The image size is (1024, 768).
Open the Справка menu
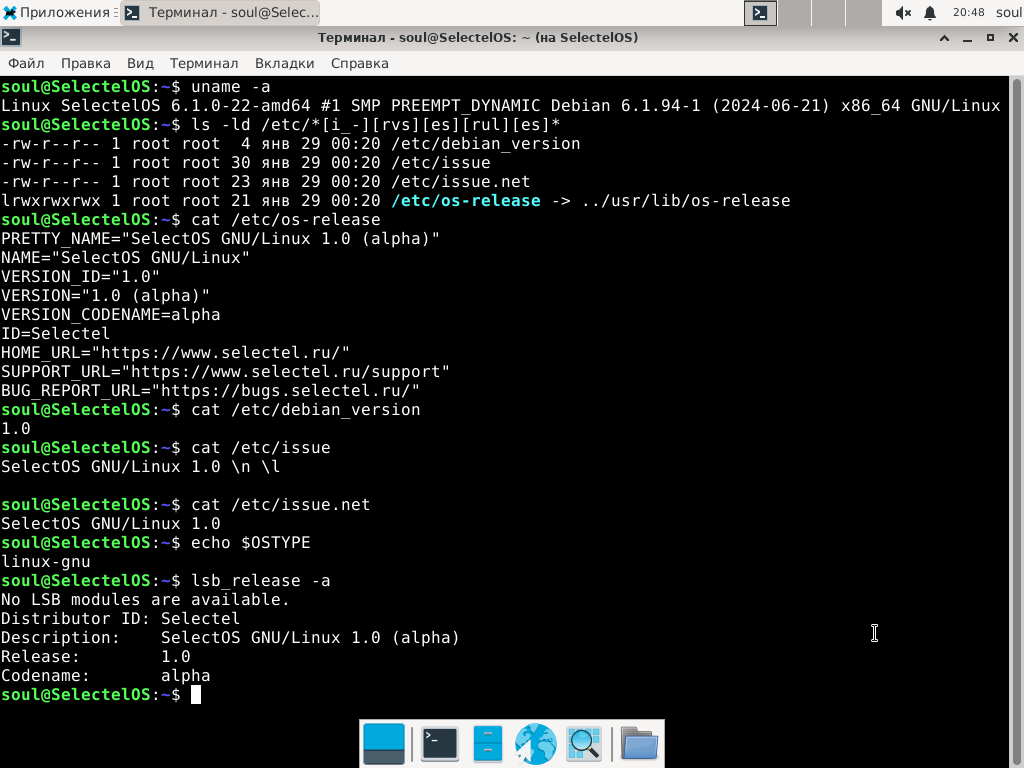tap(359, 63)
